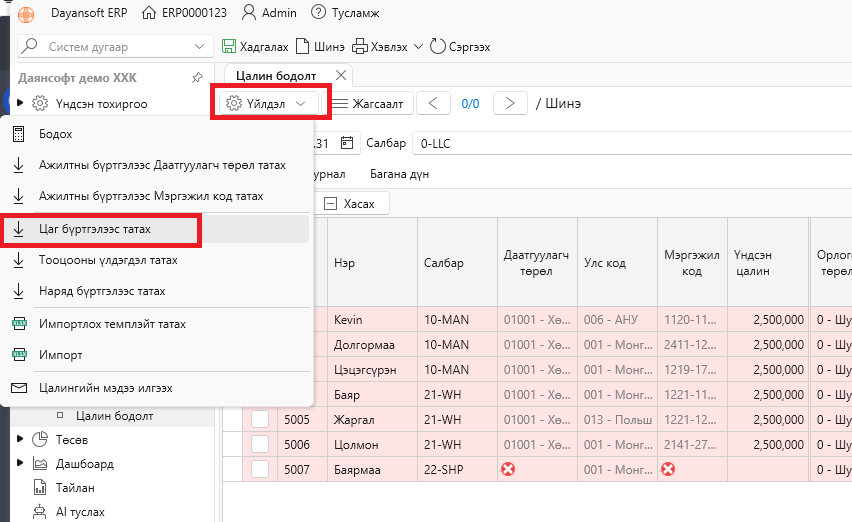Print using the Хэвлэх button
The image size is (852, 522).
[x=380, y=47]
